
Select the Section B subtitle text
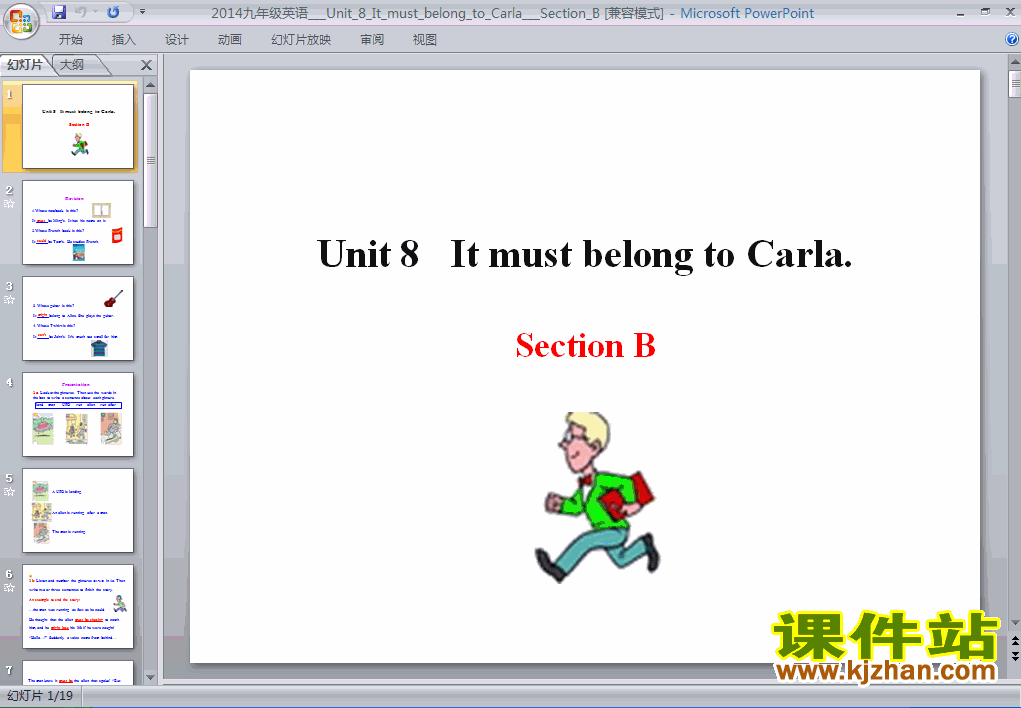pos(585,345)
